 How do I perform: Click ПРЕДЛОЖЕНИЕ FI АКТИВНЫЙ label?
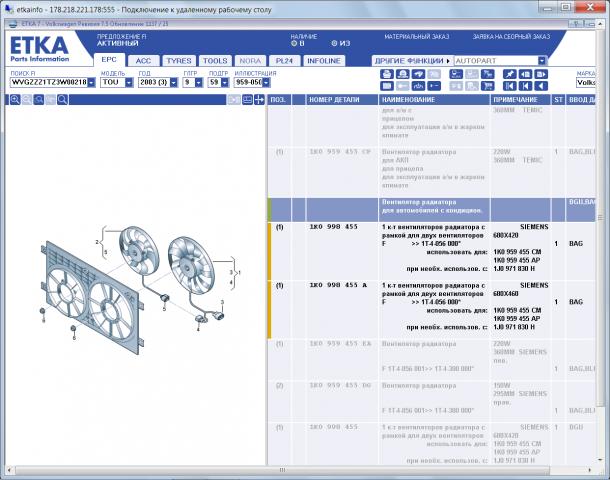coord(122,40)
